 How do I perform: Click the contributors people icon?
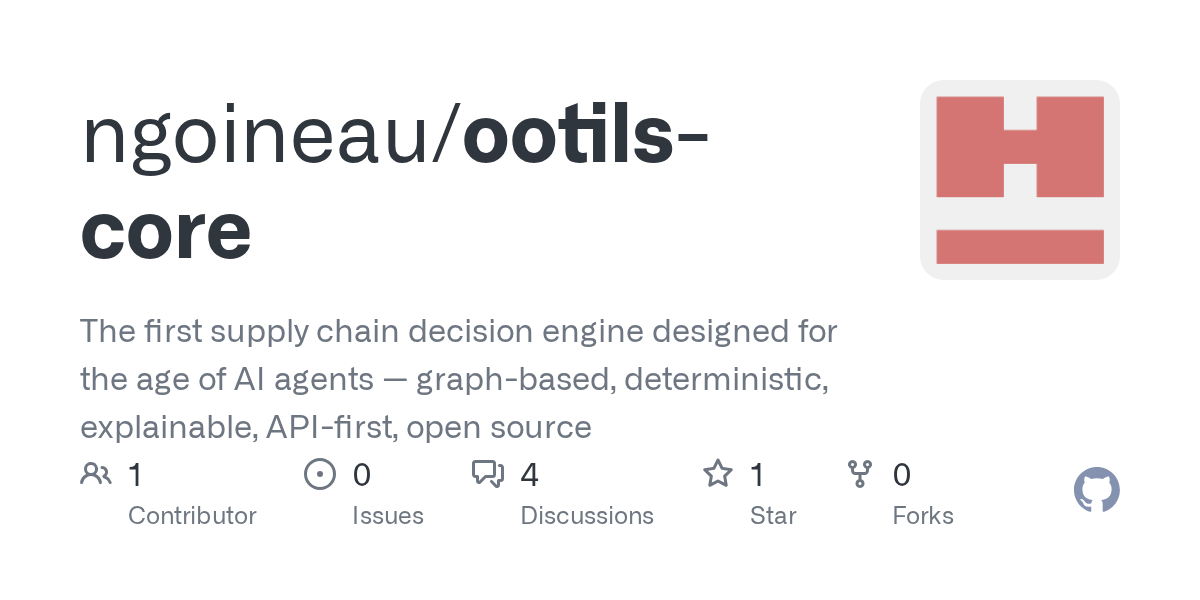coord(96,474)
